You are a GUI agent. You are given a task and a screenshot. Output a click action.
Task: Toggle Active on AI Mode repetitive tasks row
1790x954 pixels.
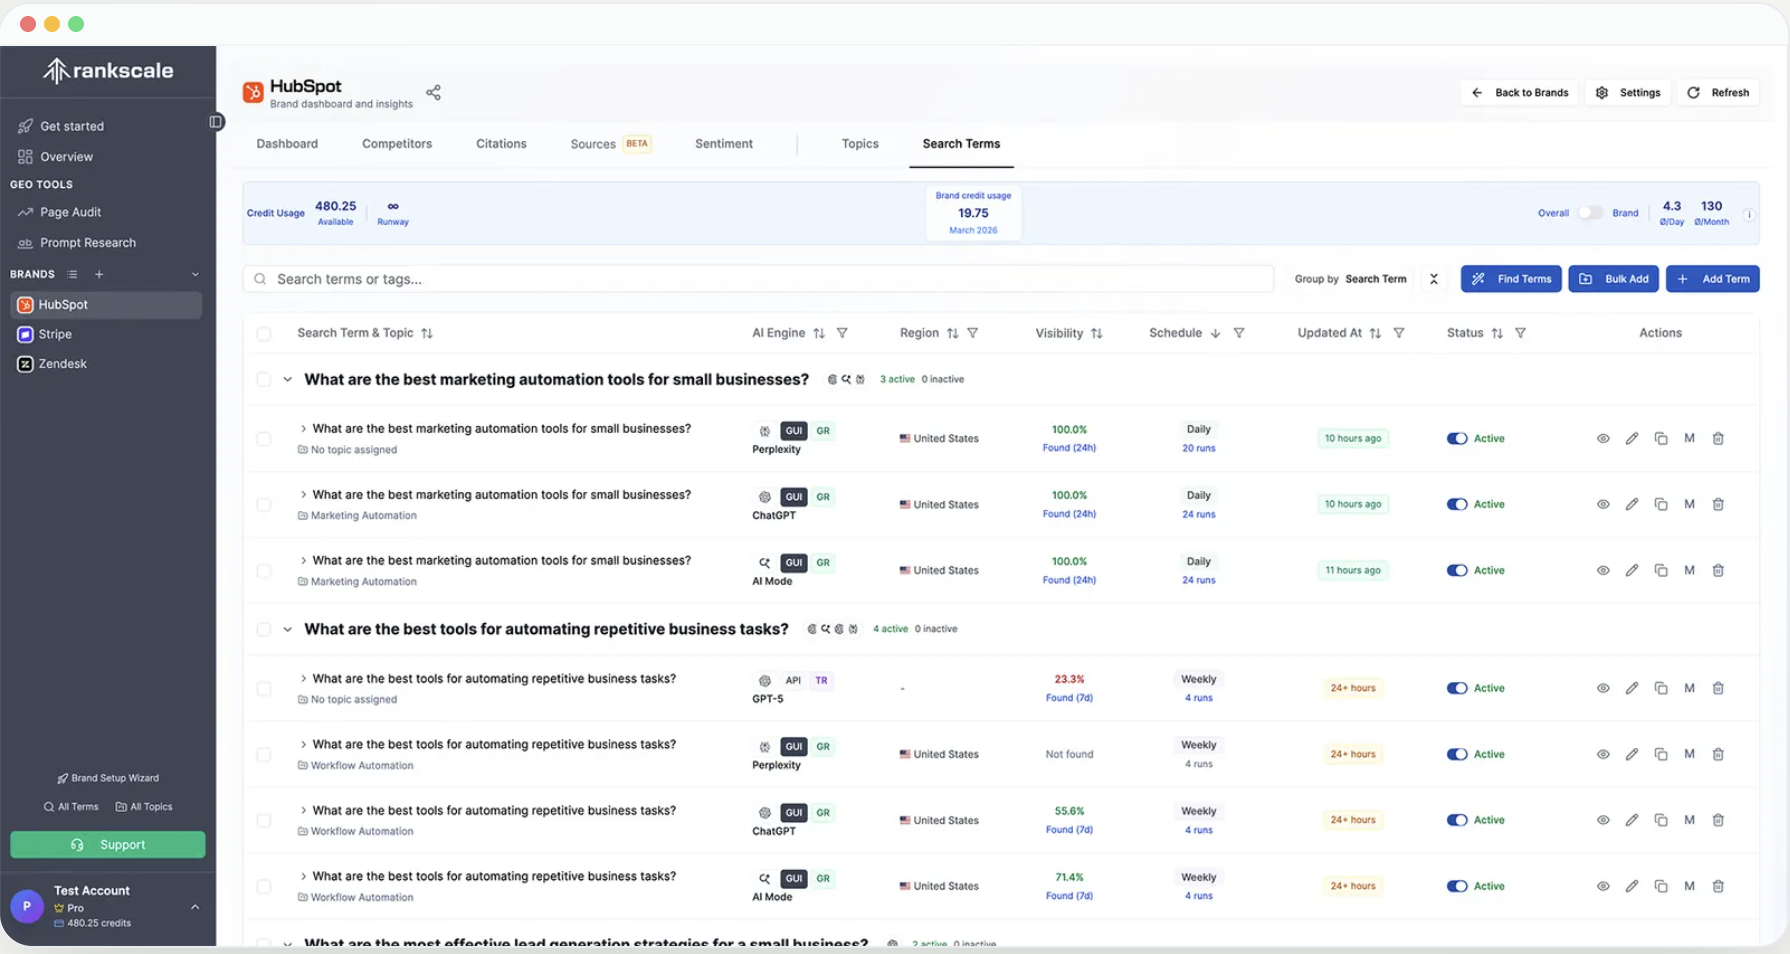pos(1457,886)
